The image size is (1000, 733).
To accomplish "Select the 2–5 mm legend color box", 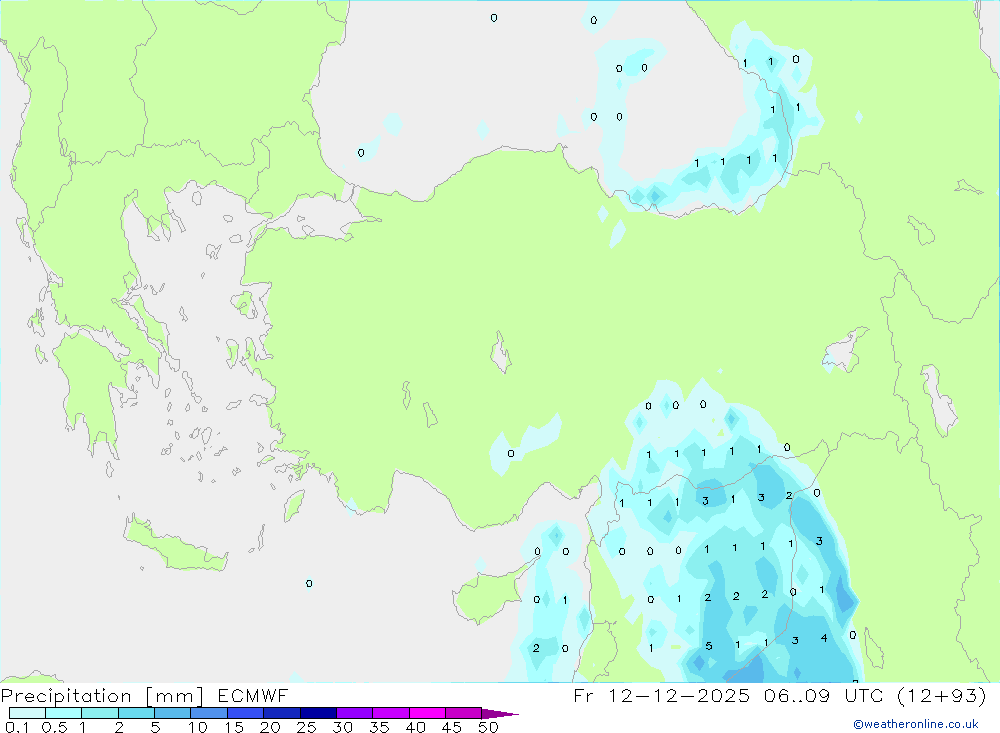I will pos(136,713).
